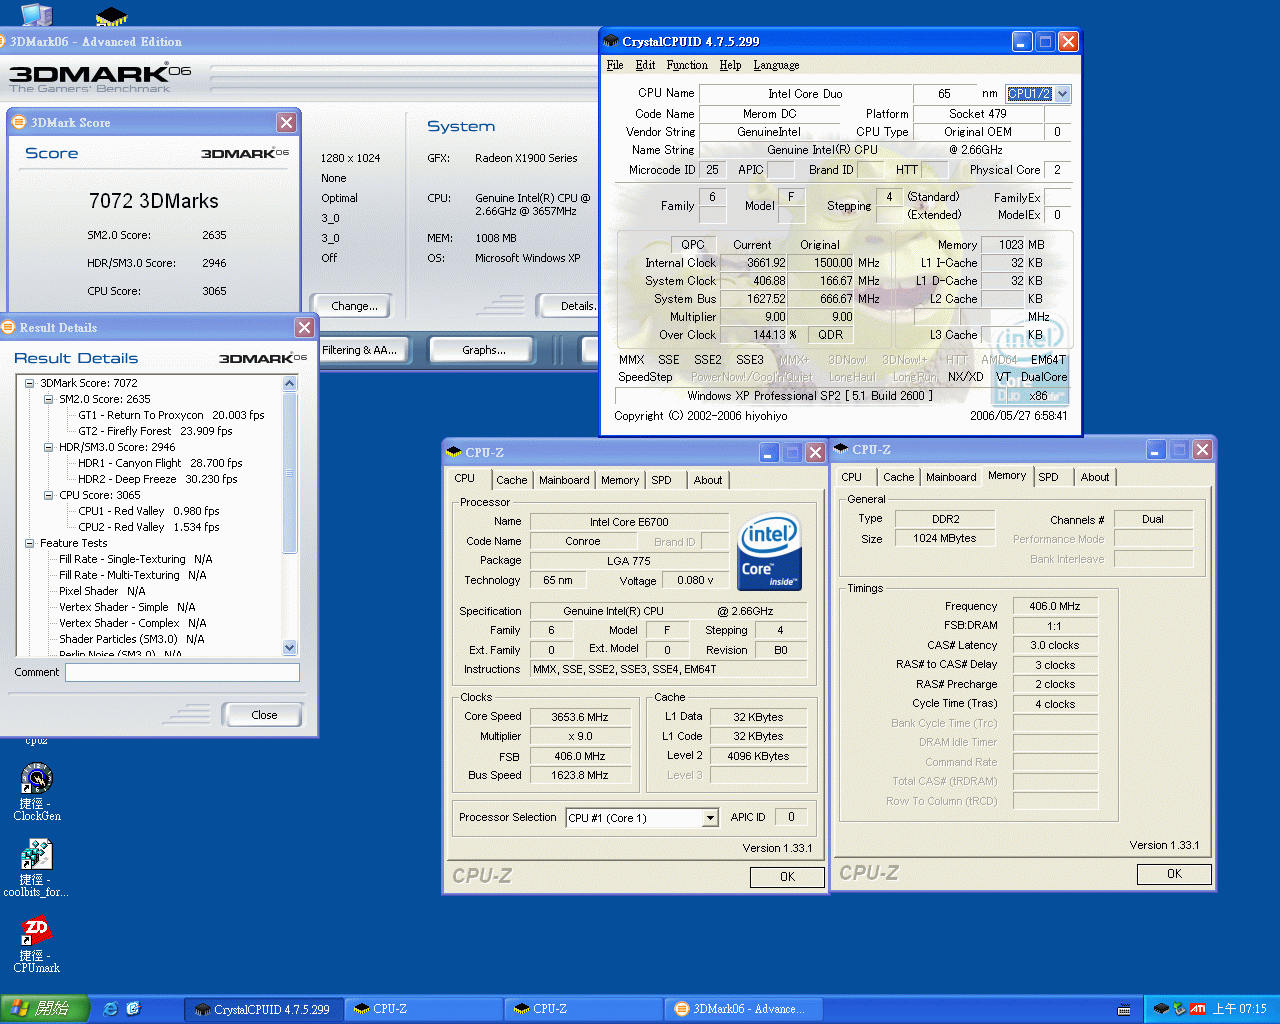1280x1024 pixels.
Task: Open the CPU1/2 dropdown in CrystalCPUID
Action: (x=1063, y=94)
